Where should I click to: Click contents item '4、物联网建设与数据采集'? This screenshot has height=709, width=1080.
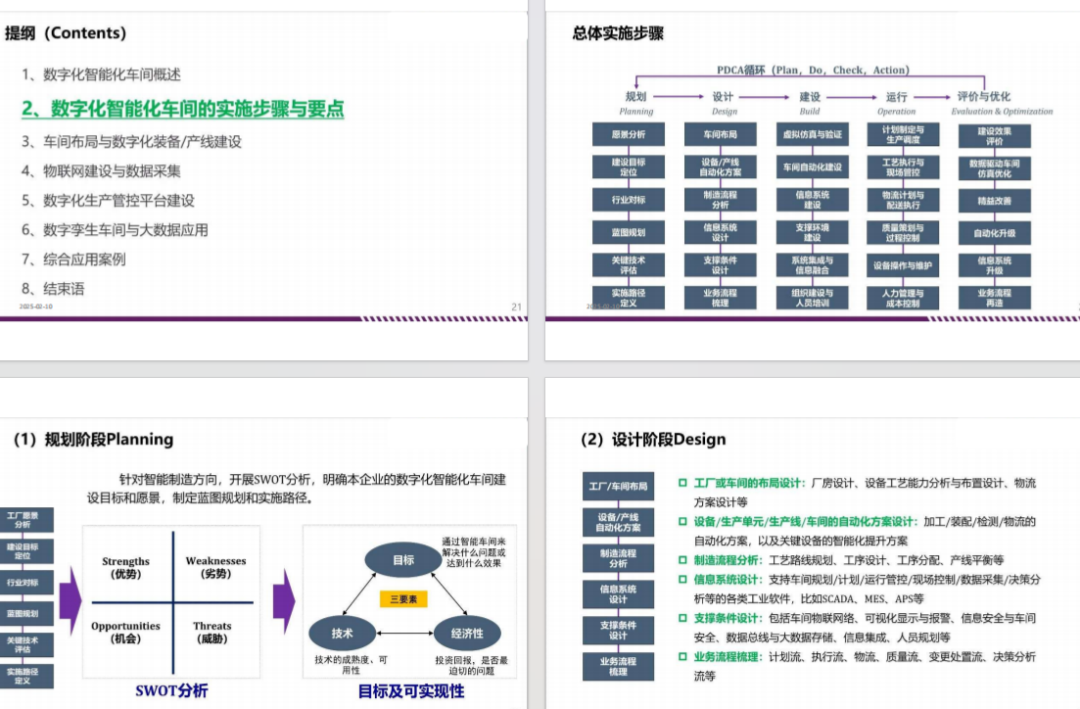(x=101, y=171)
